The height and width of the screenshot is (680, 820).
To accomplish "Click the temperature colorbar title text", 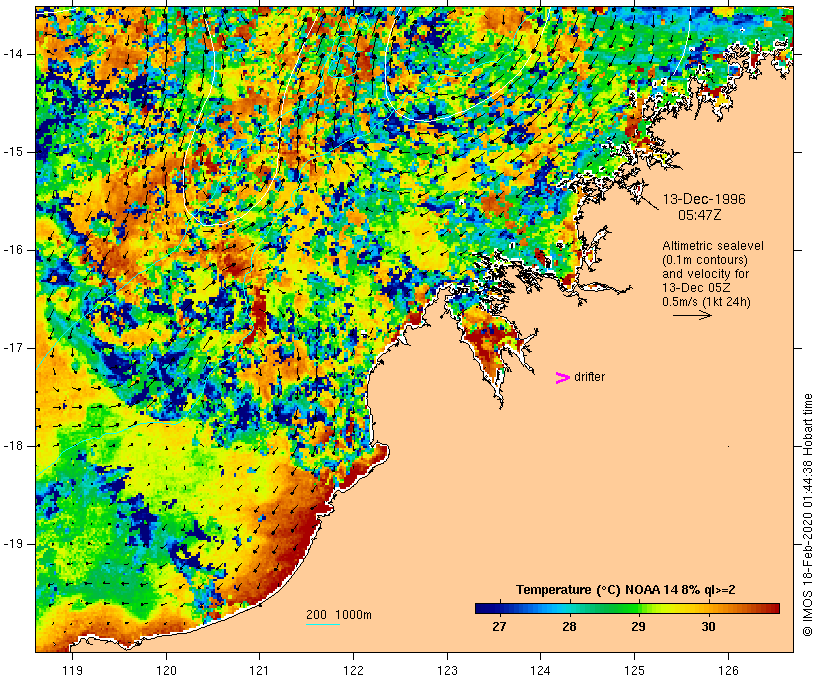I will [x=625, y=590].
